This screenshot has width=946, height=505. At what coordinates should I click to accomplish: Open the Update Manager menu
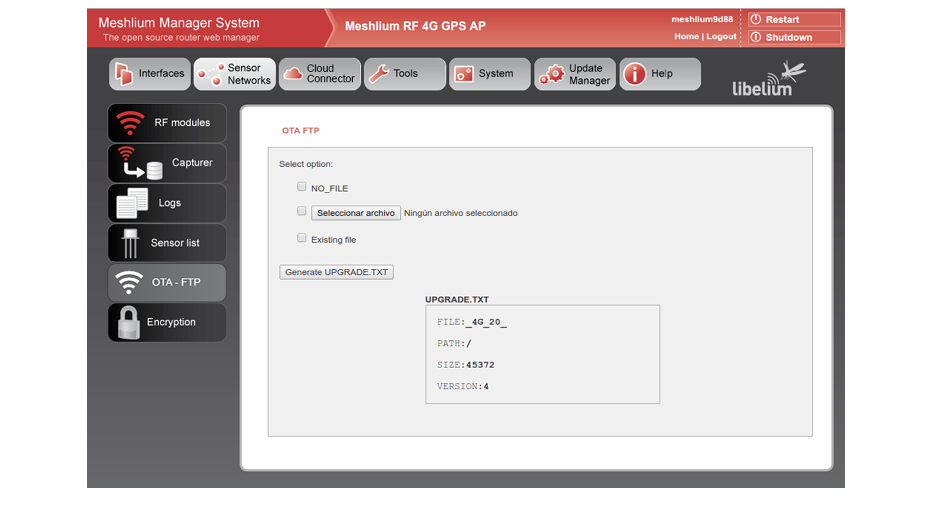(x=575, y=74)
